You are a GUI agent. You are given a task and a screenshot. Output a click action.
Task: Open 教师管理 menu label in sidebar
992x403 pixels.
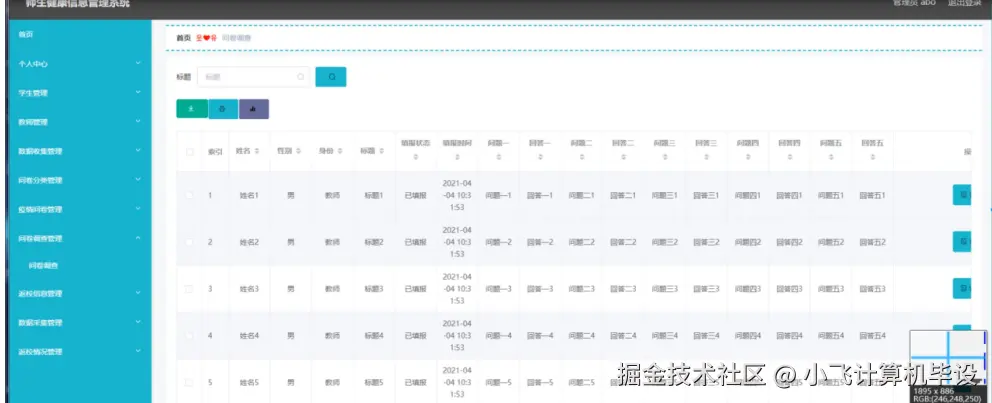(33, 122)
